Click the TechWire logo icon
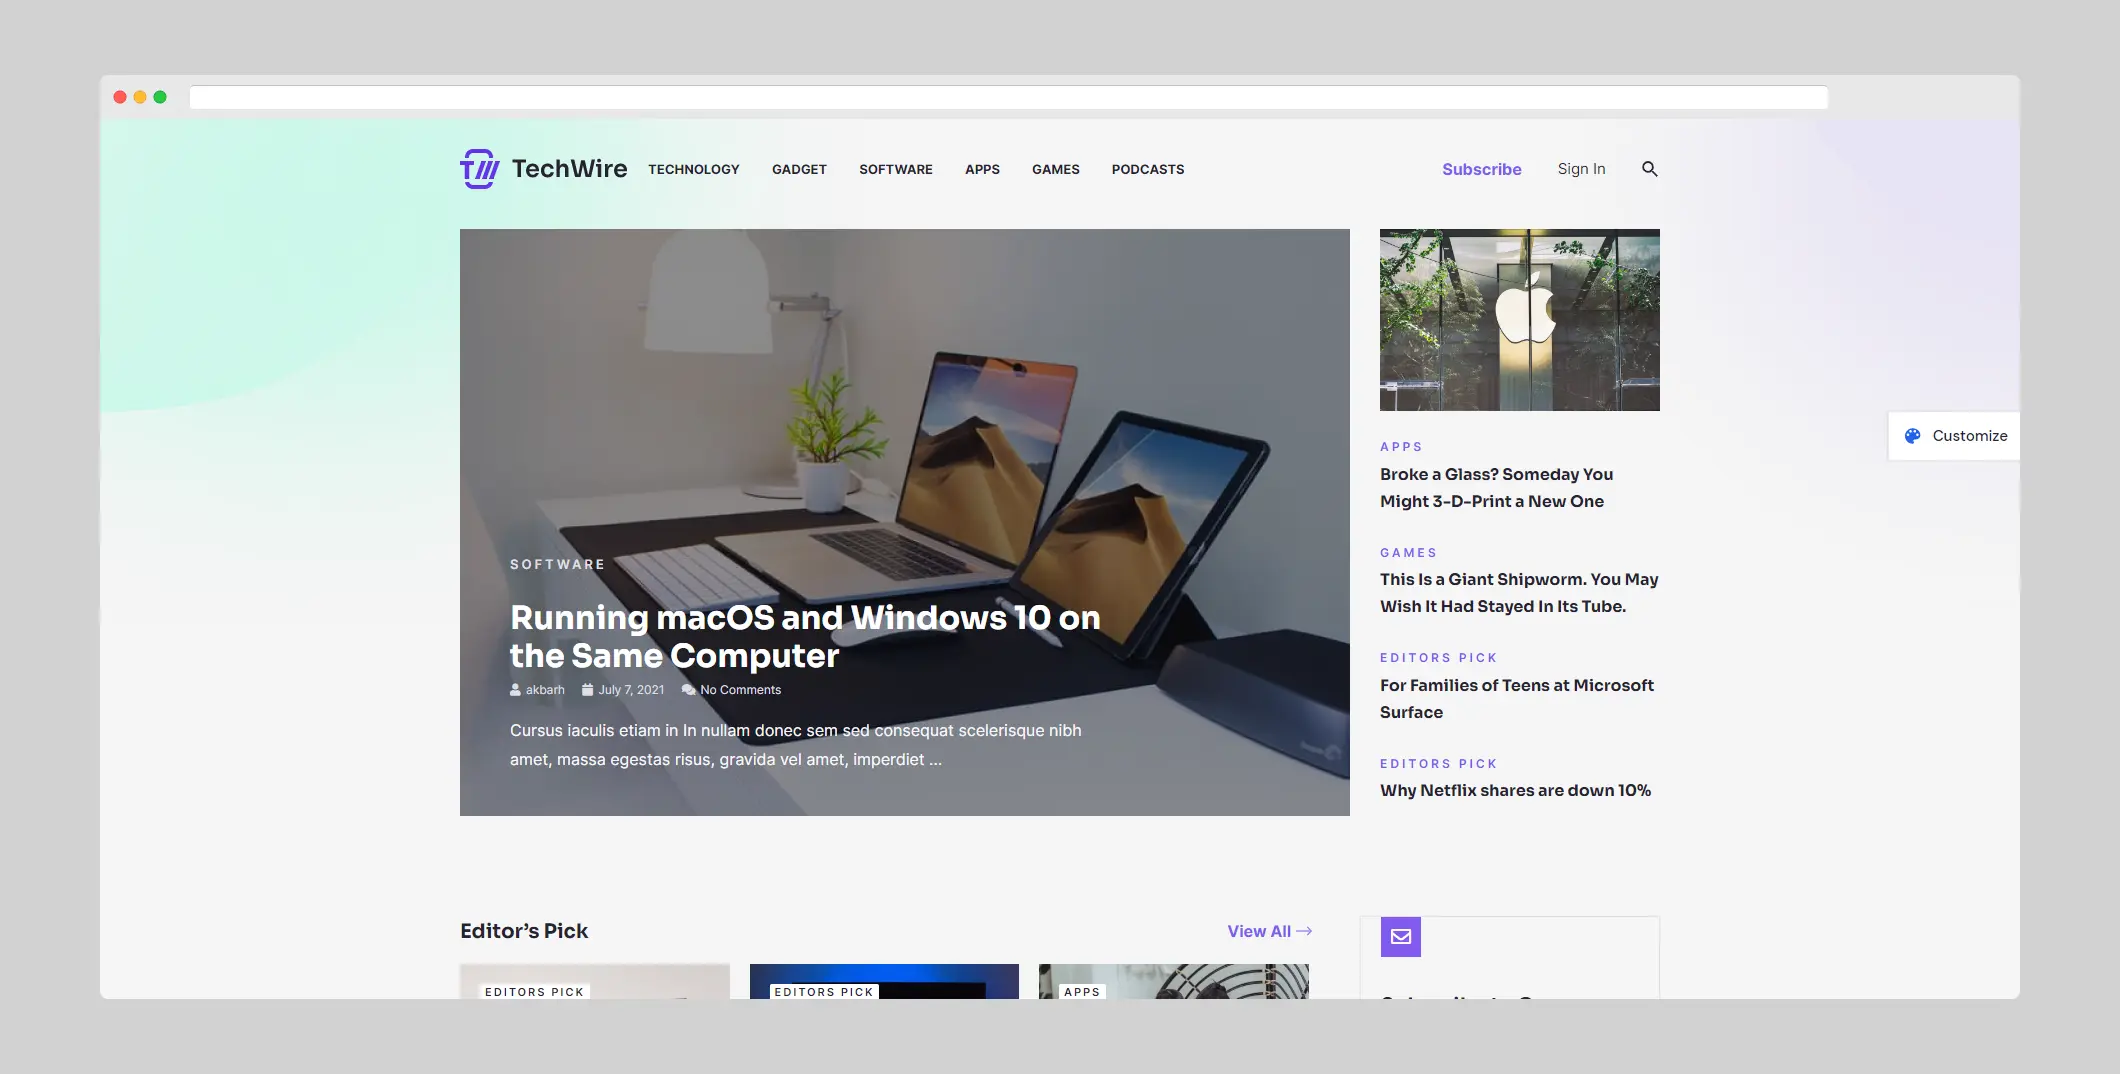The image size is (2120, 1074). click(x=479, y=169)
